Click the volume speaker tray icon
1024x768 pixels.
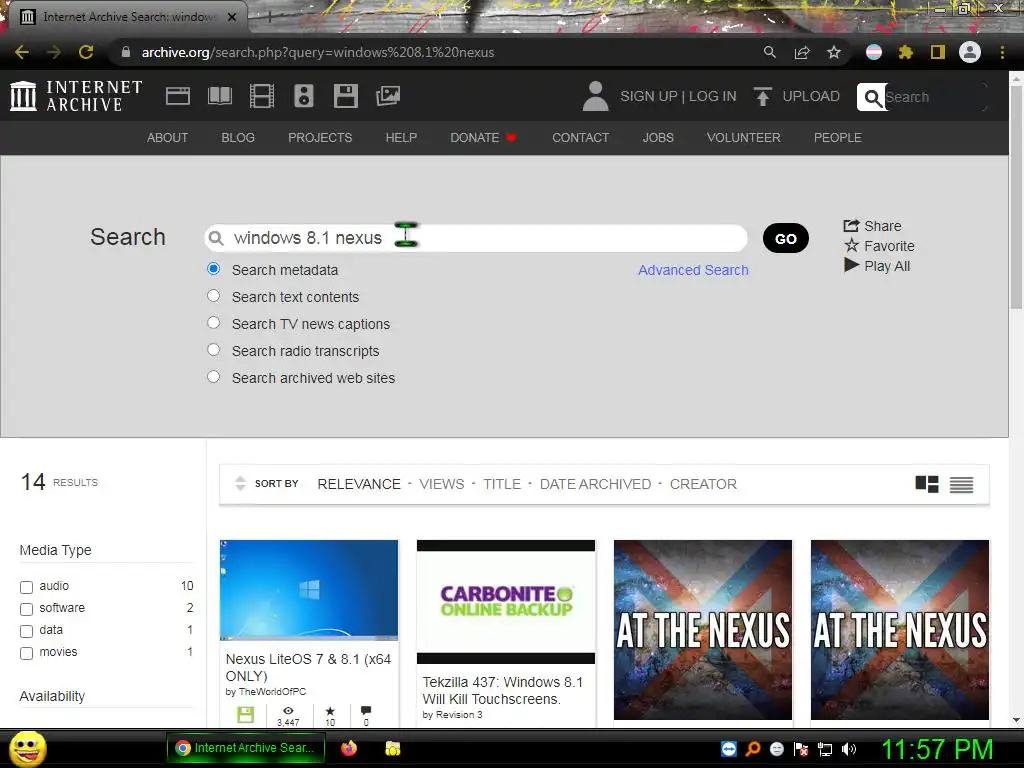849,749
